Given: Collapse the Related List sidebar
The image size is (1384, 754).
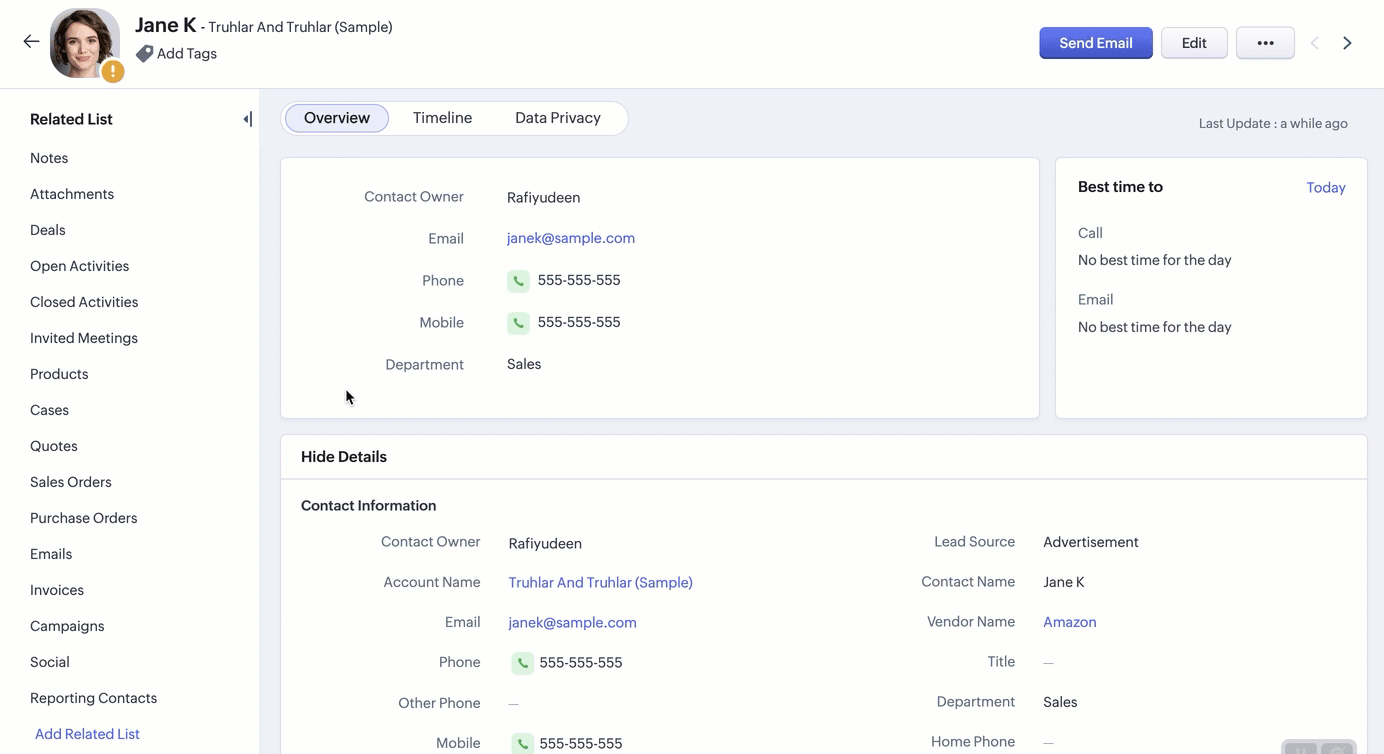Looking at the screenshot, I should coord(247,120).
